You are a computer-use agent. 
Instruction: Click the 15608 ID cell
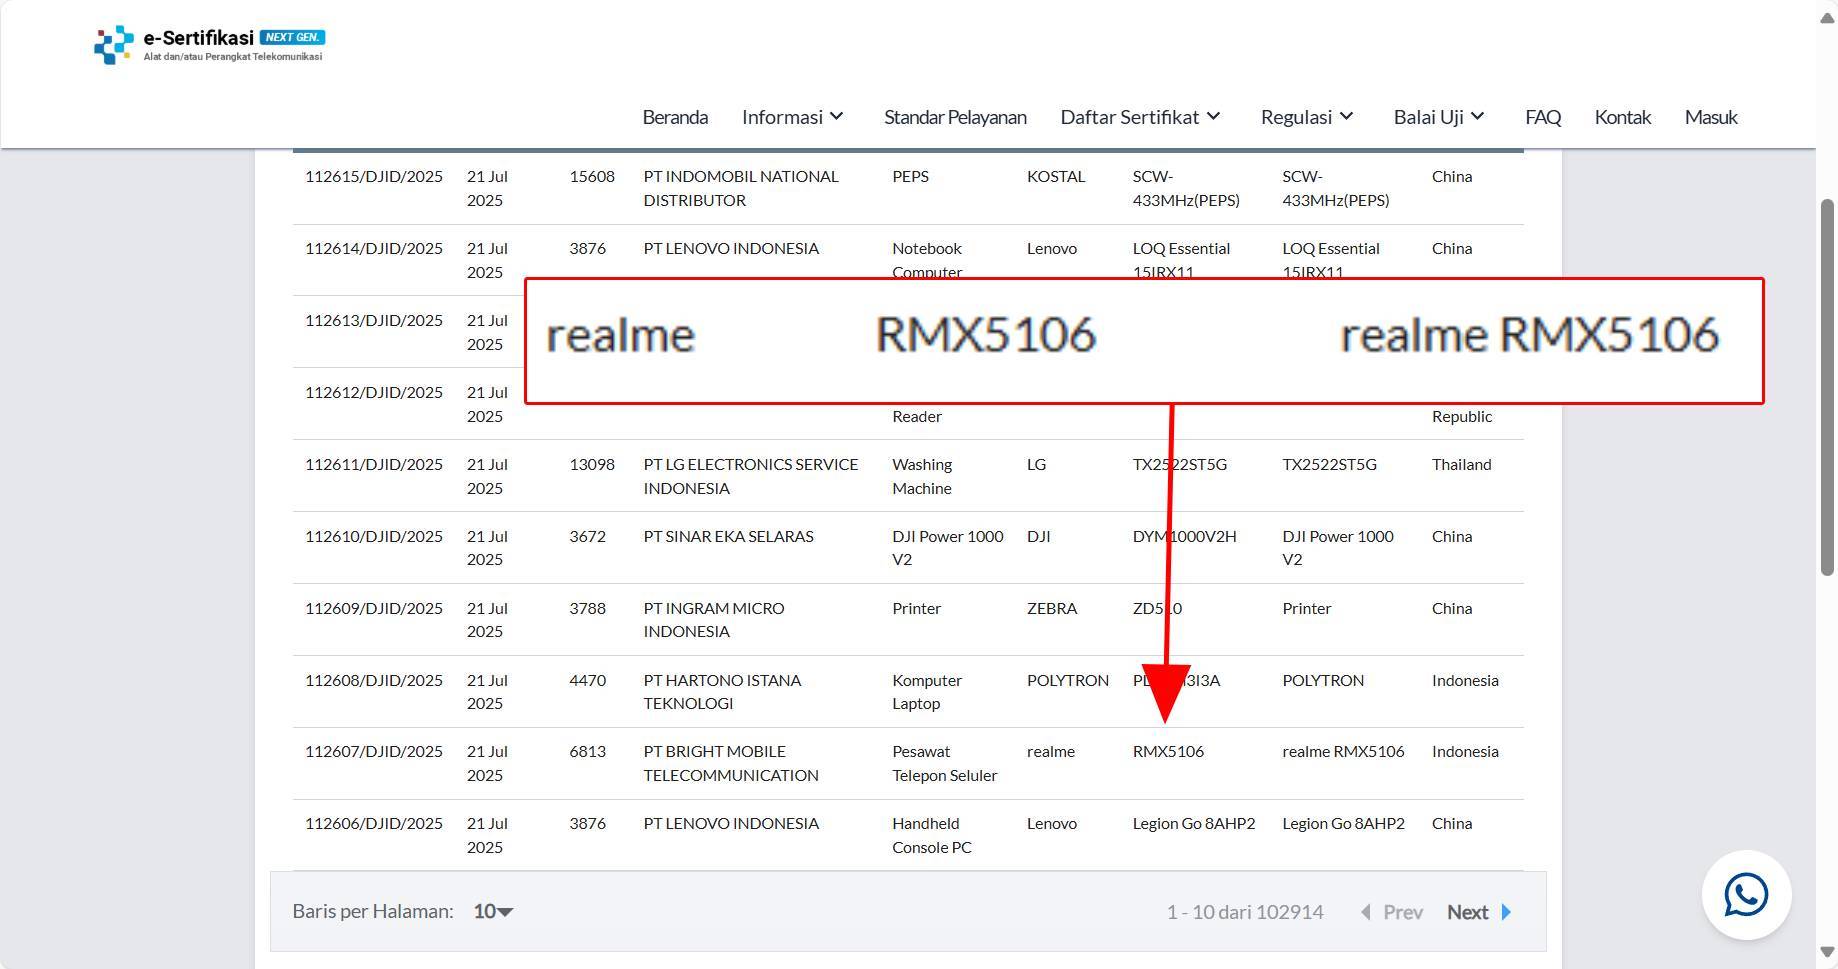(x=592, y=176)
